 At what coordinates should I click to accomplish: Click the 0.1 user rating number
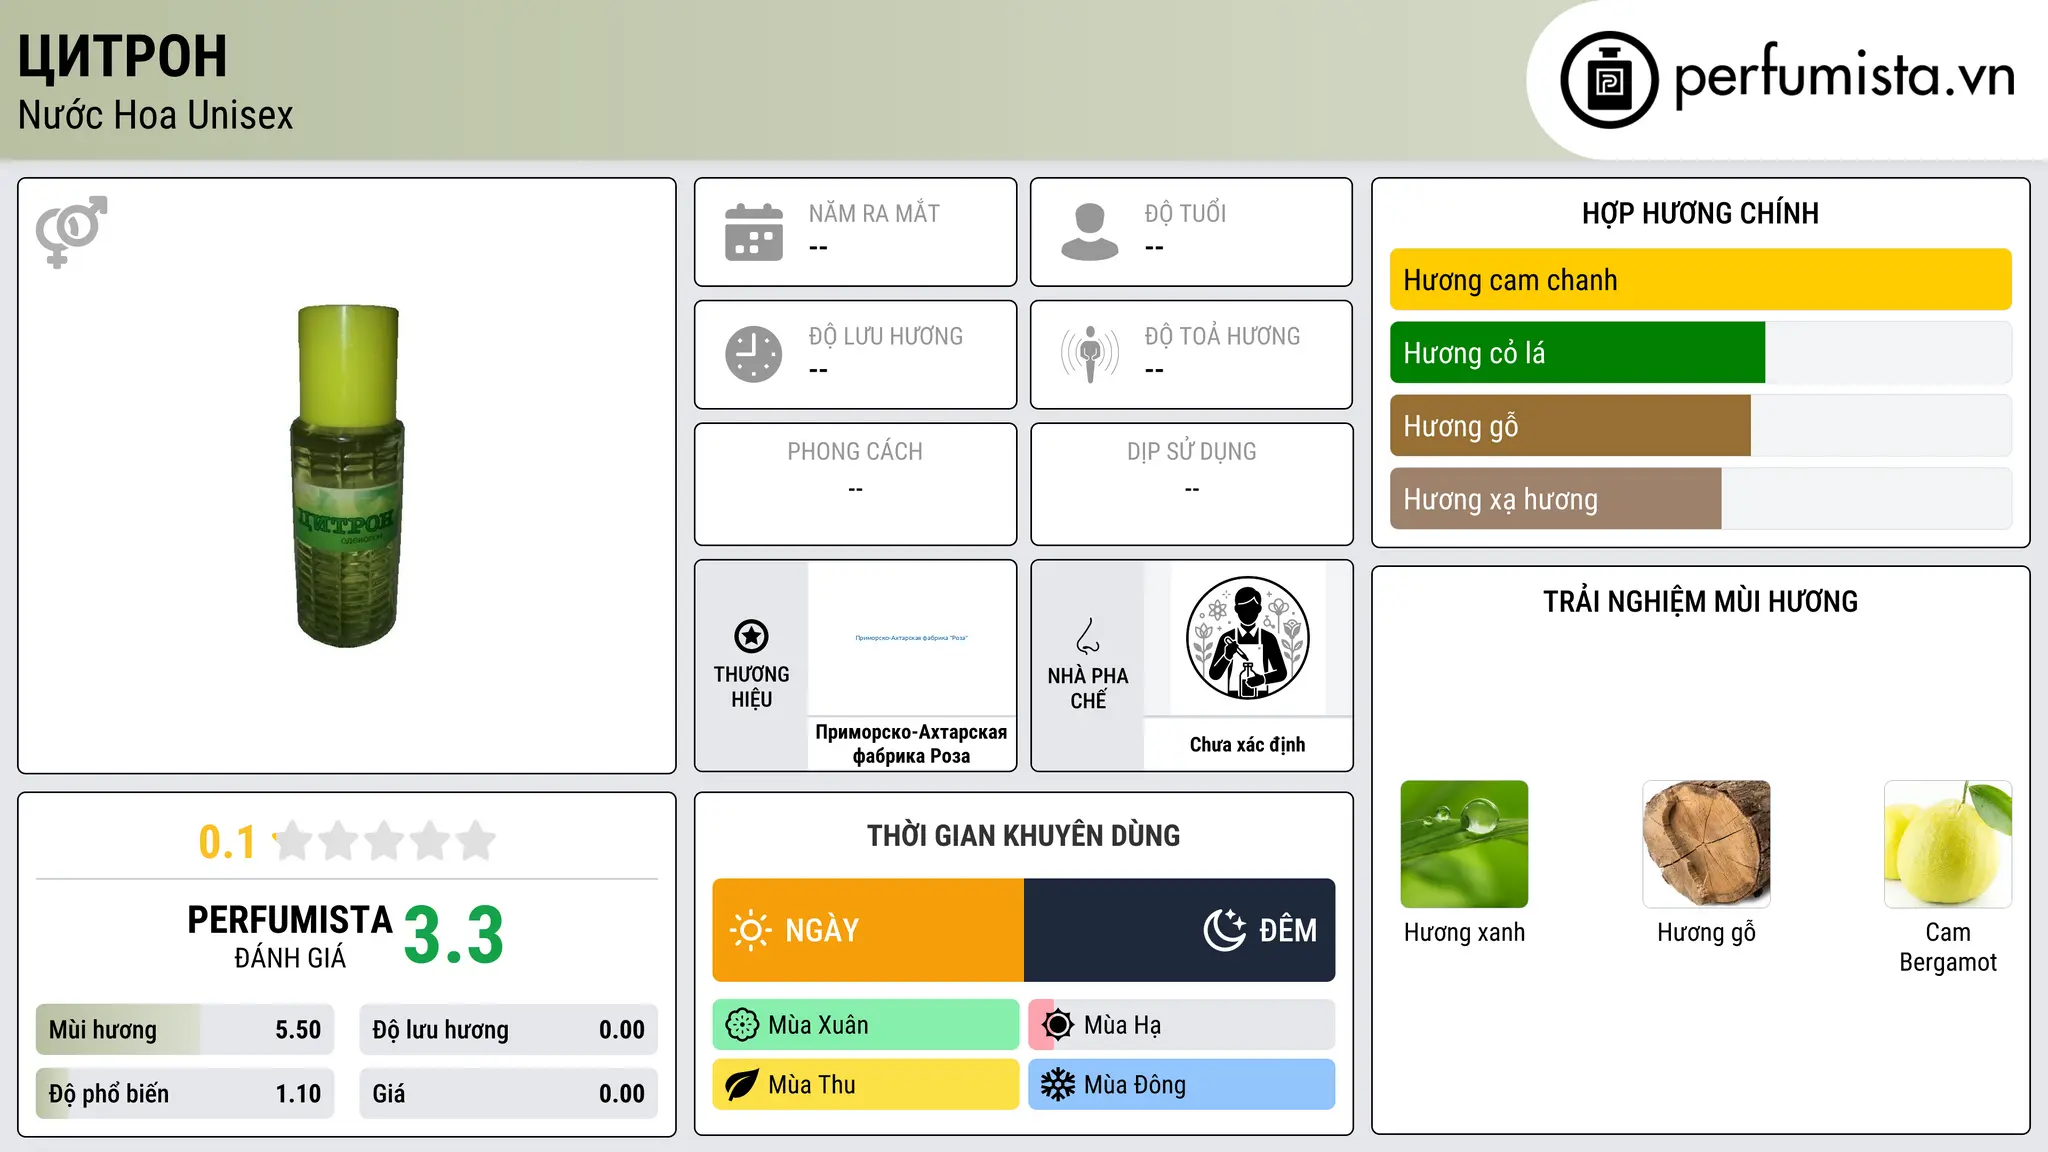(x=227, y=842)
